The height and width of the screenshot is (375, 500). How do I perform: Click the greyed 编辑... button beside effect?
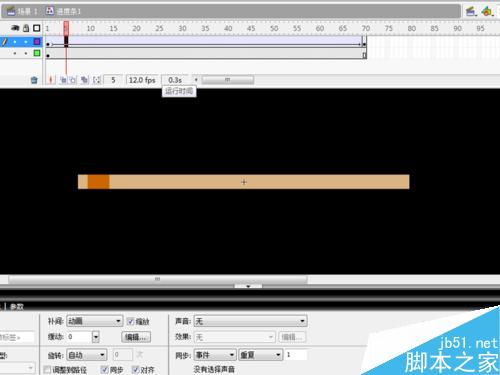(x=292, y=337)
